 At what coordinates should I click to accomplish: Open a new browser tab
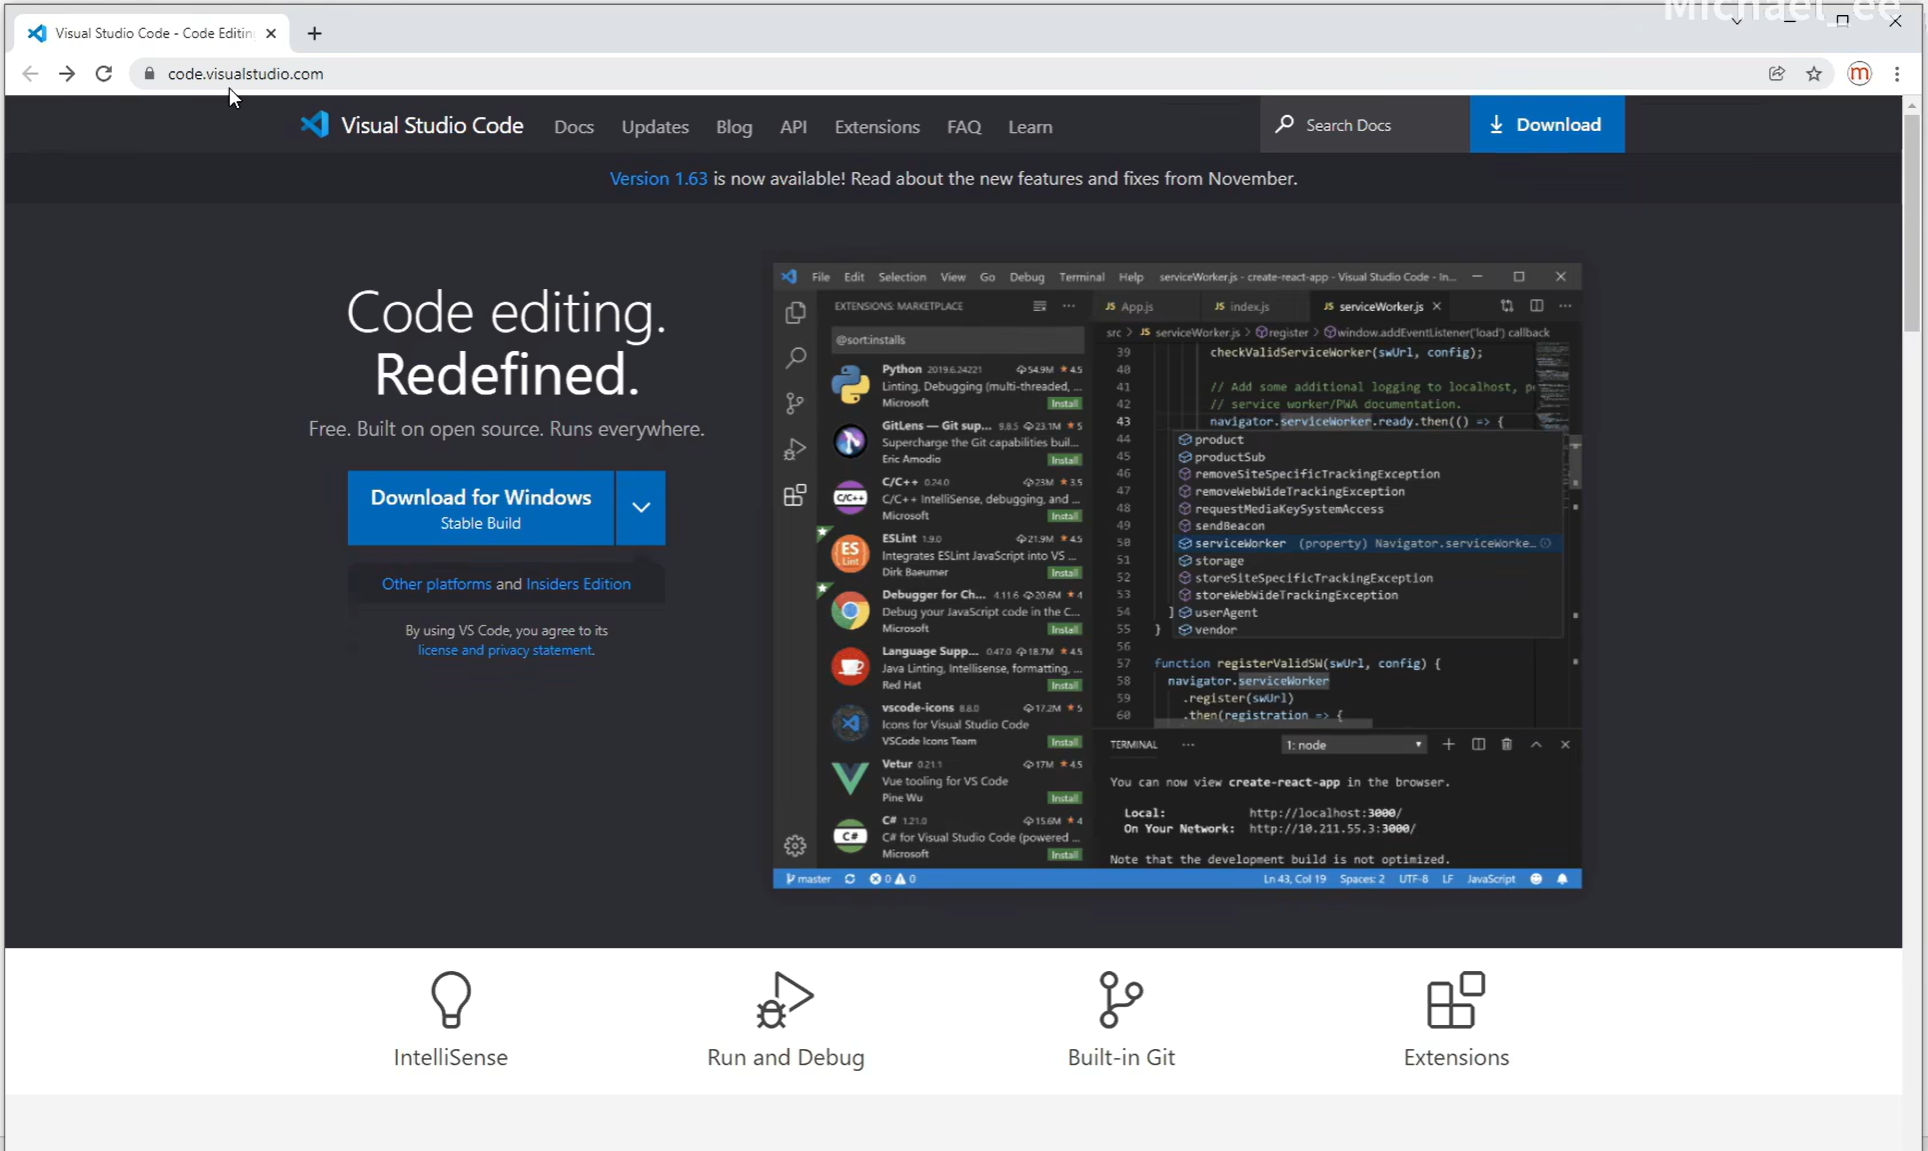pyautogui.click(x=315, y=33)
